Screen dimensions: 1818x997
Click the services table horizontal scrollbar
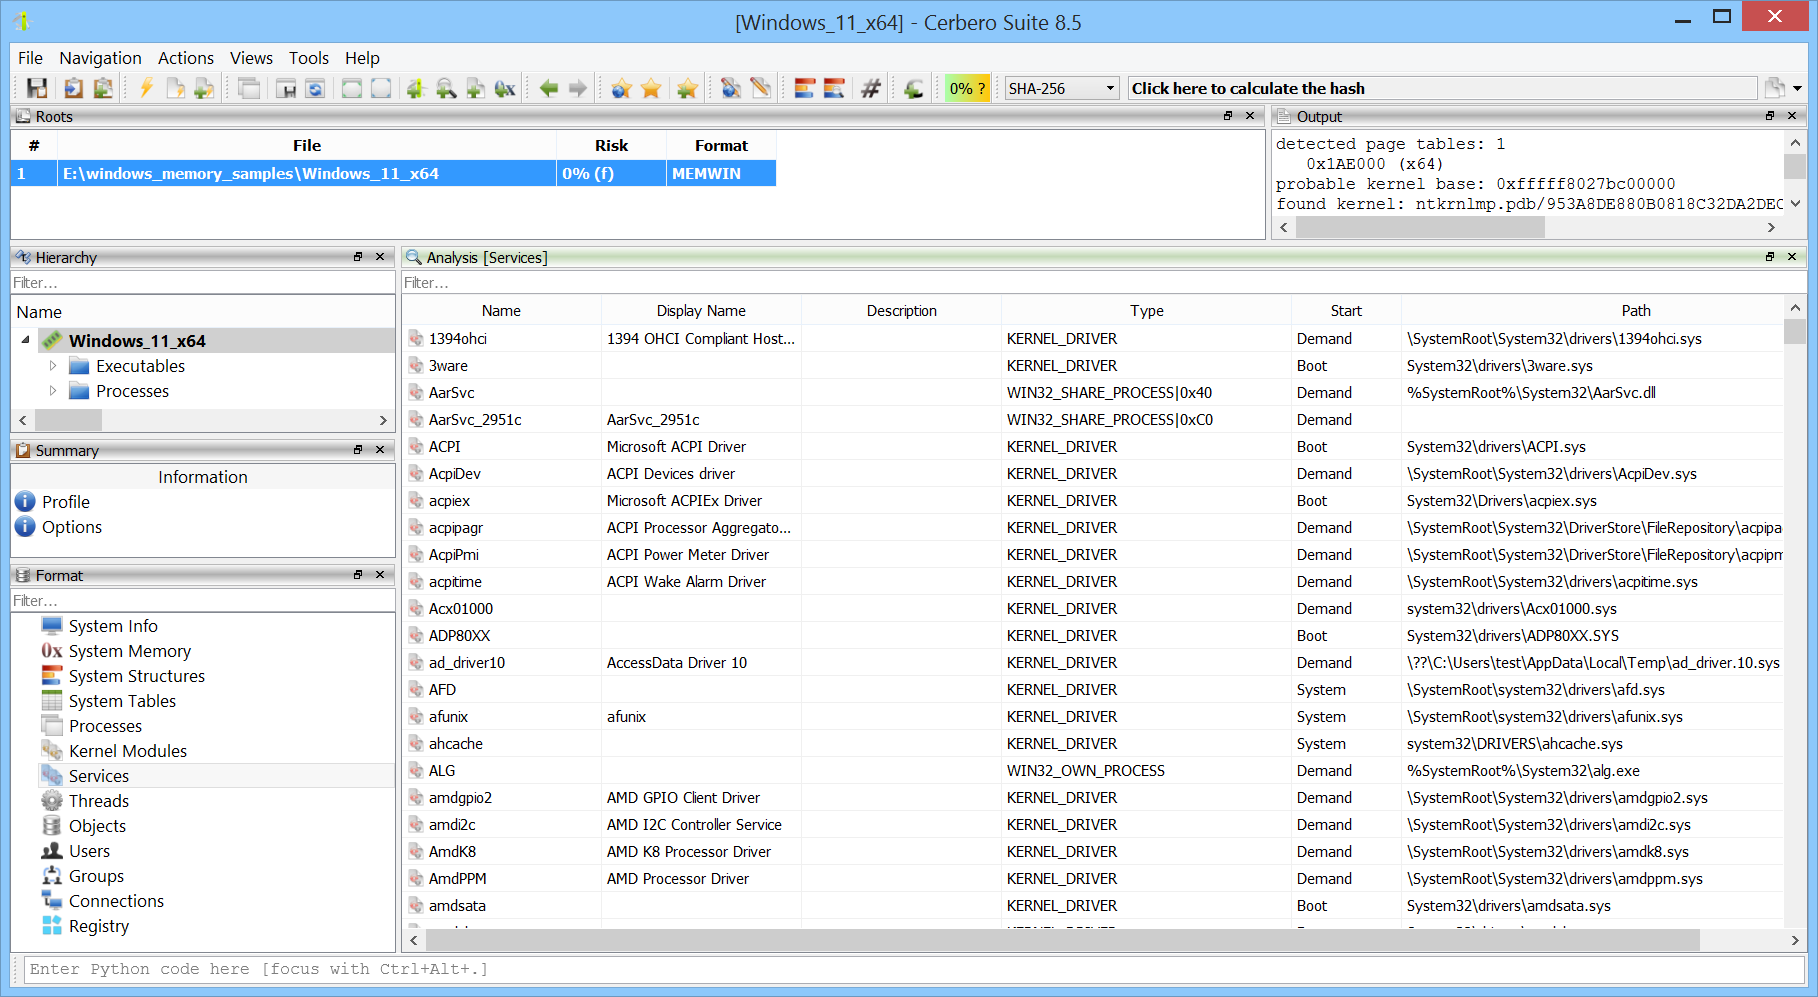click(x=1062, y=940)
